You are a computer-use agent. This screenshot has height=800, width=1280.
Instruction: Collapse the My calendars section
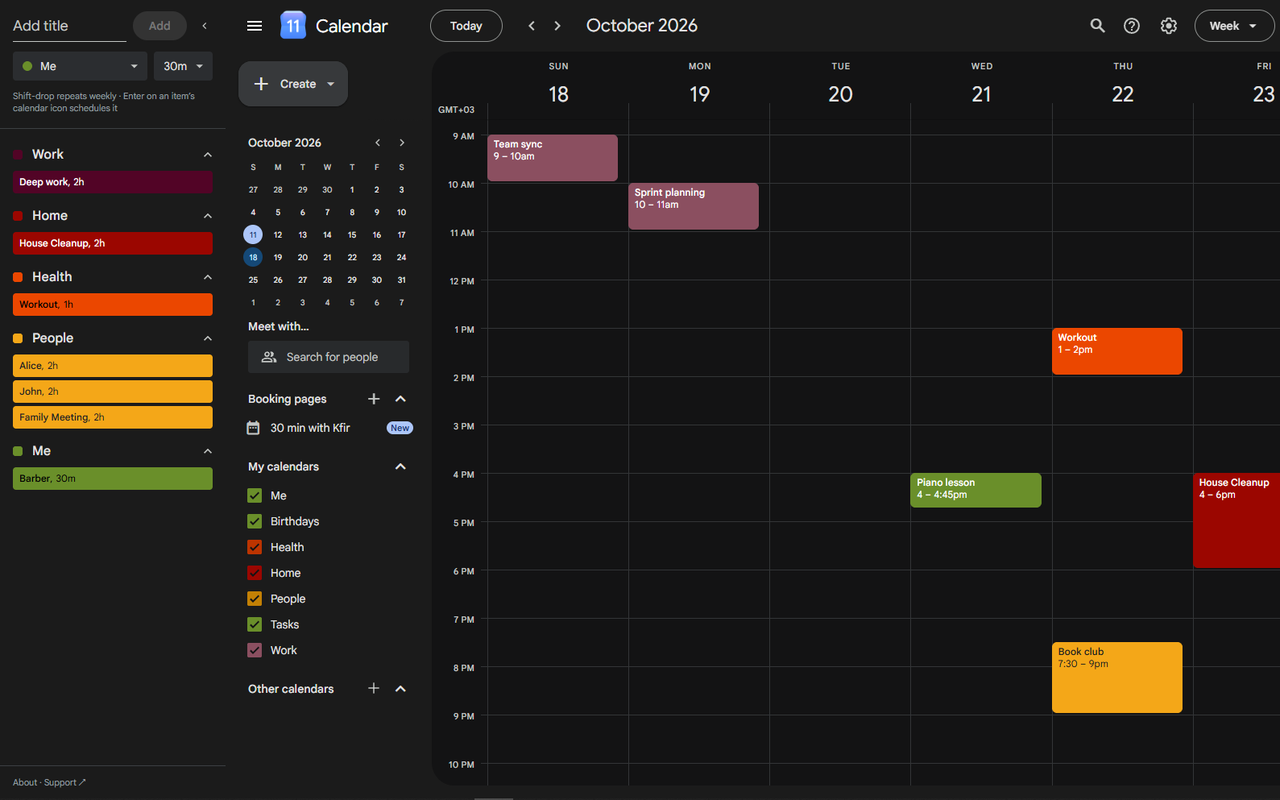(x=401, y=467)
